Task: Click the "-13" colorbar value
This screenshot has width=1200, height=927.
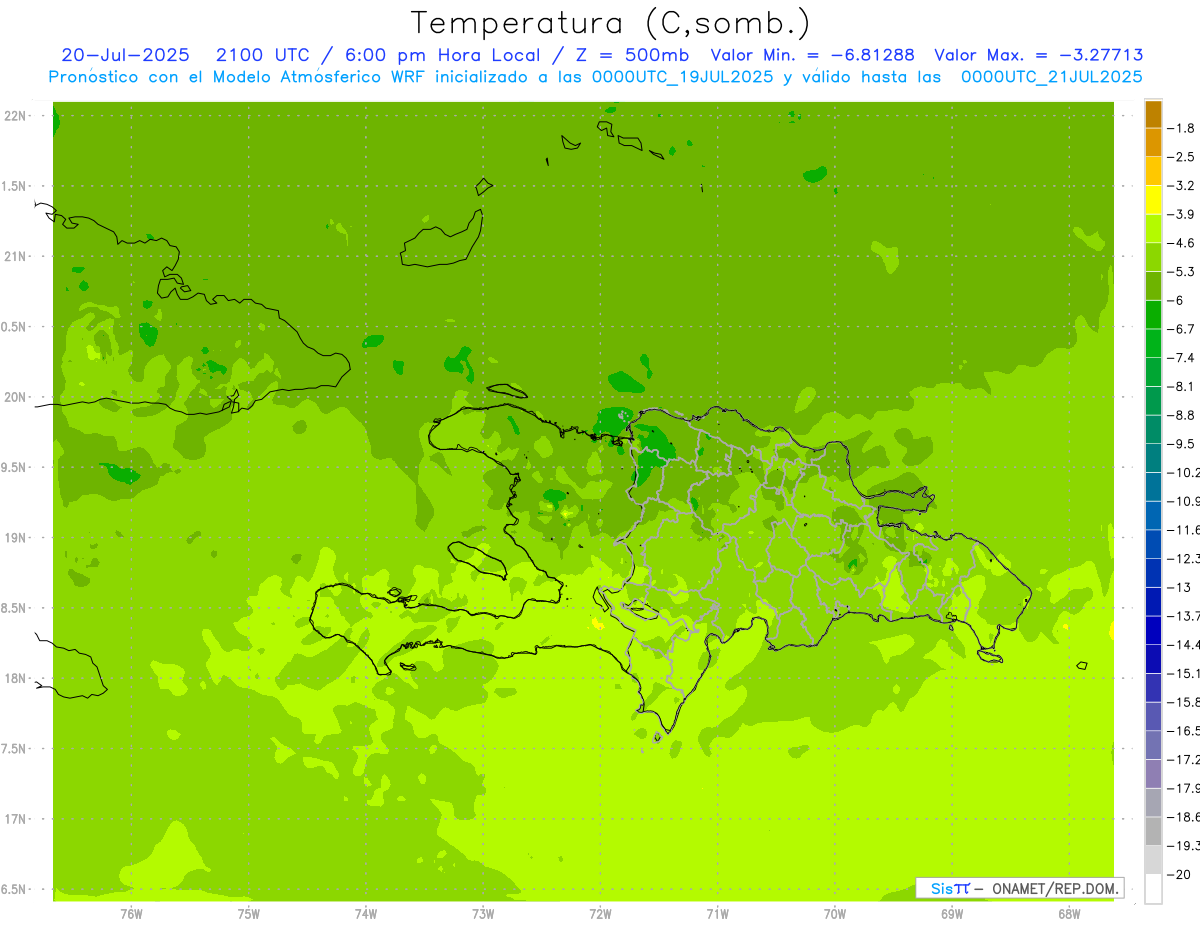Action: tap(1178, 587)
